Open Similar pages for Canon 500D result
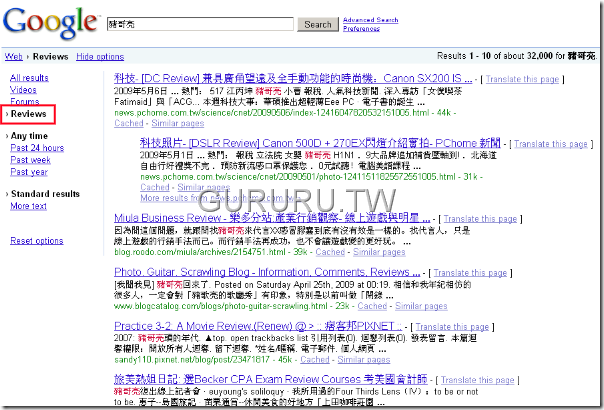 (203, 187)
